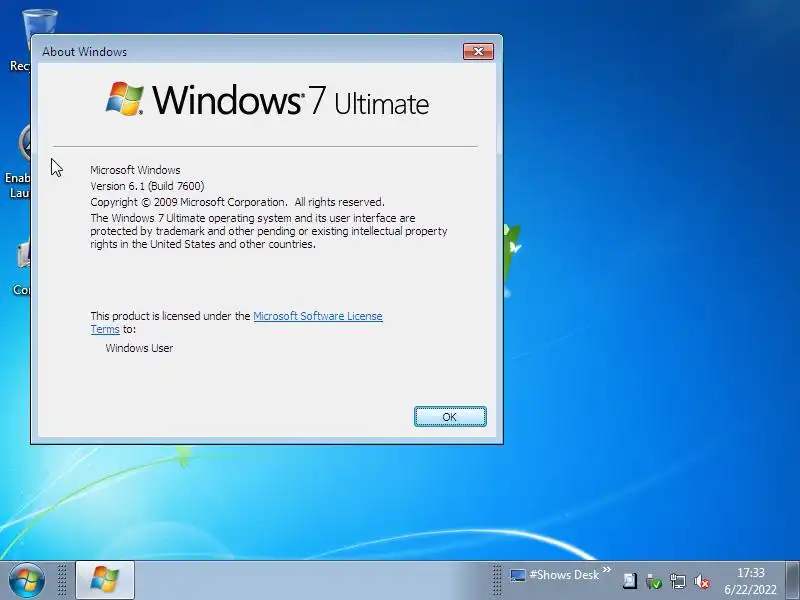Click the About Windows title bar text
The height and width of the screenshot is (600, 800).
coord(85,52)
